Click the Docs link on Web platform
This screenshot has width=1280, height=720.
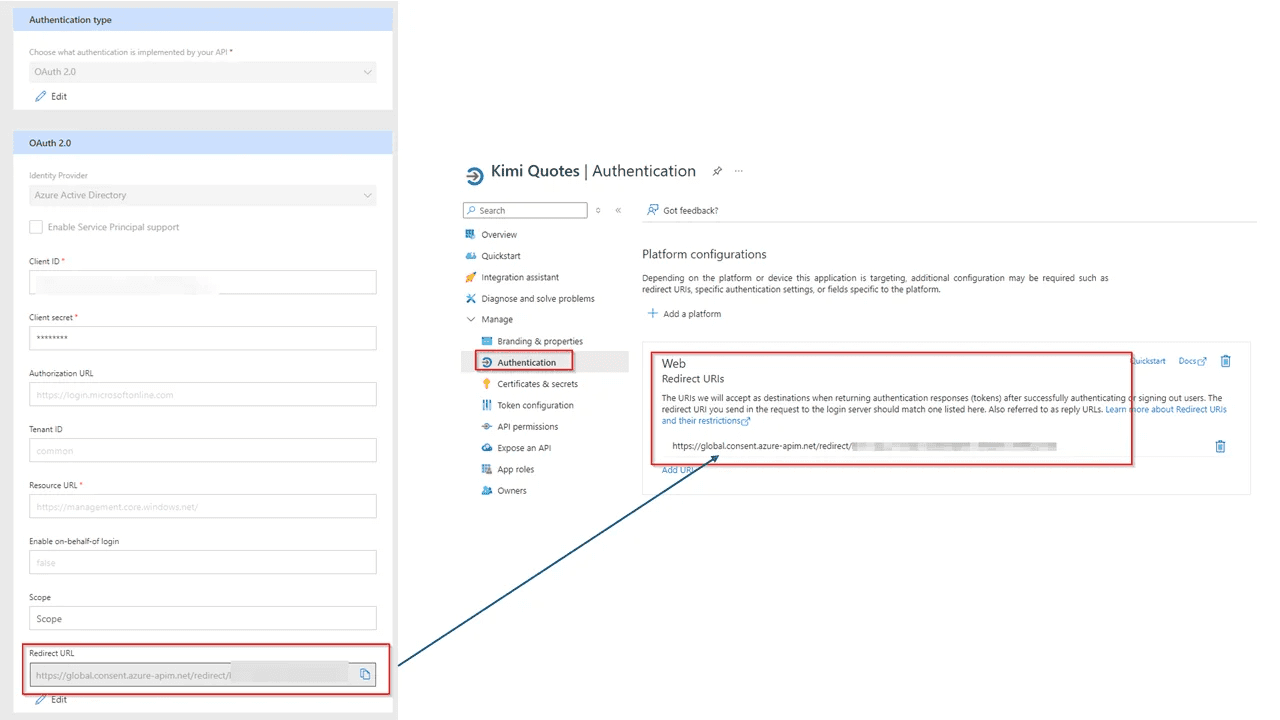[x=1192, y=361]
